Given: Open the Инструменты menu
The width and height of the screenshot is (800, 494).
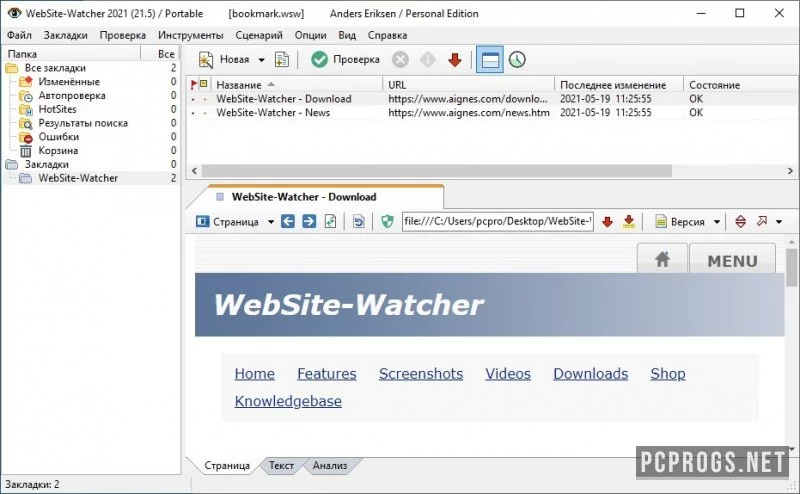Looking at the screenshot, I should pos(190,35).
